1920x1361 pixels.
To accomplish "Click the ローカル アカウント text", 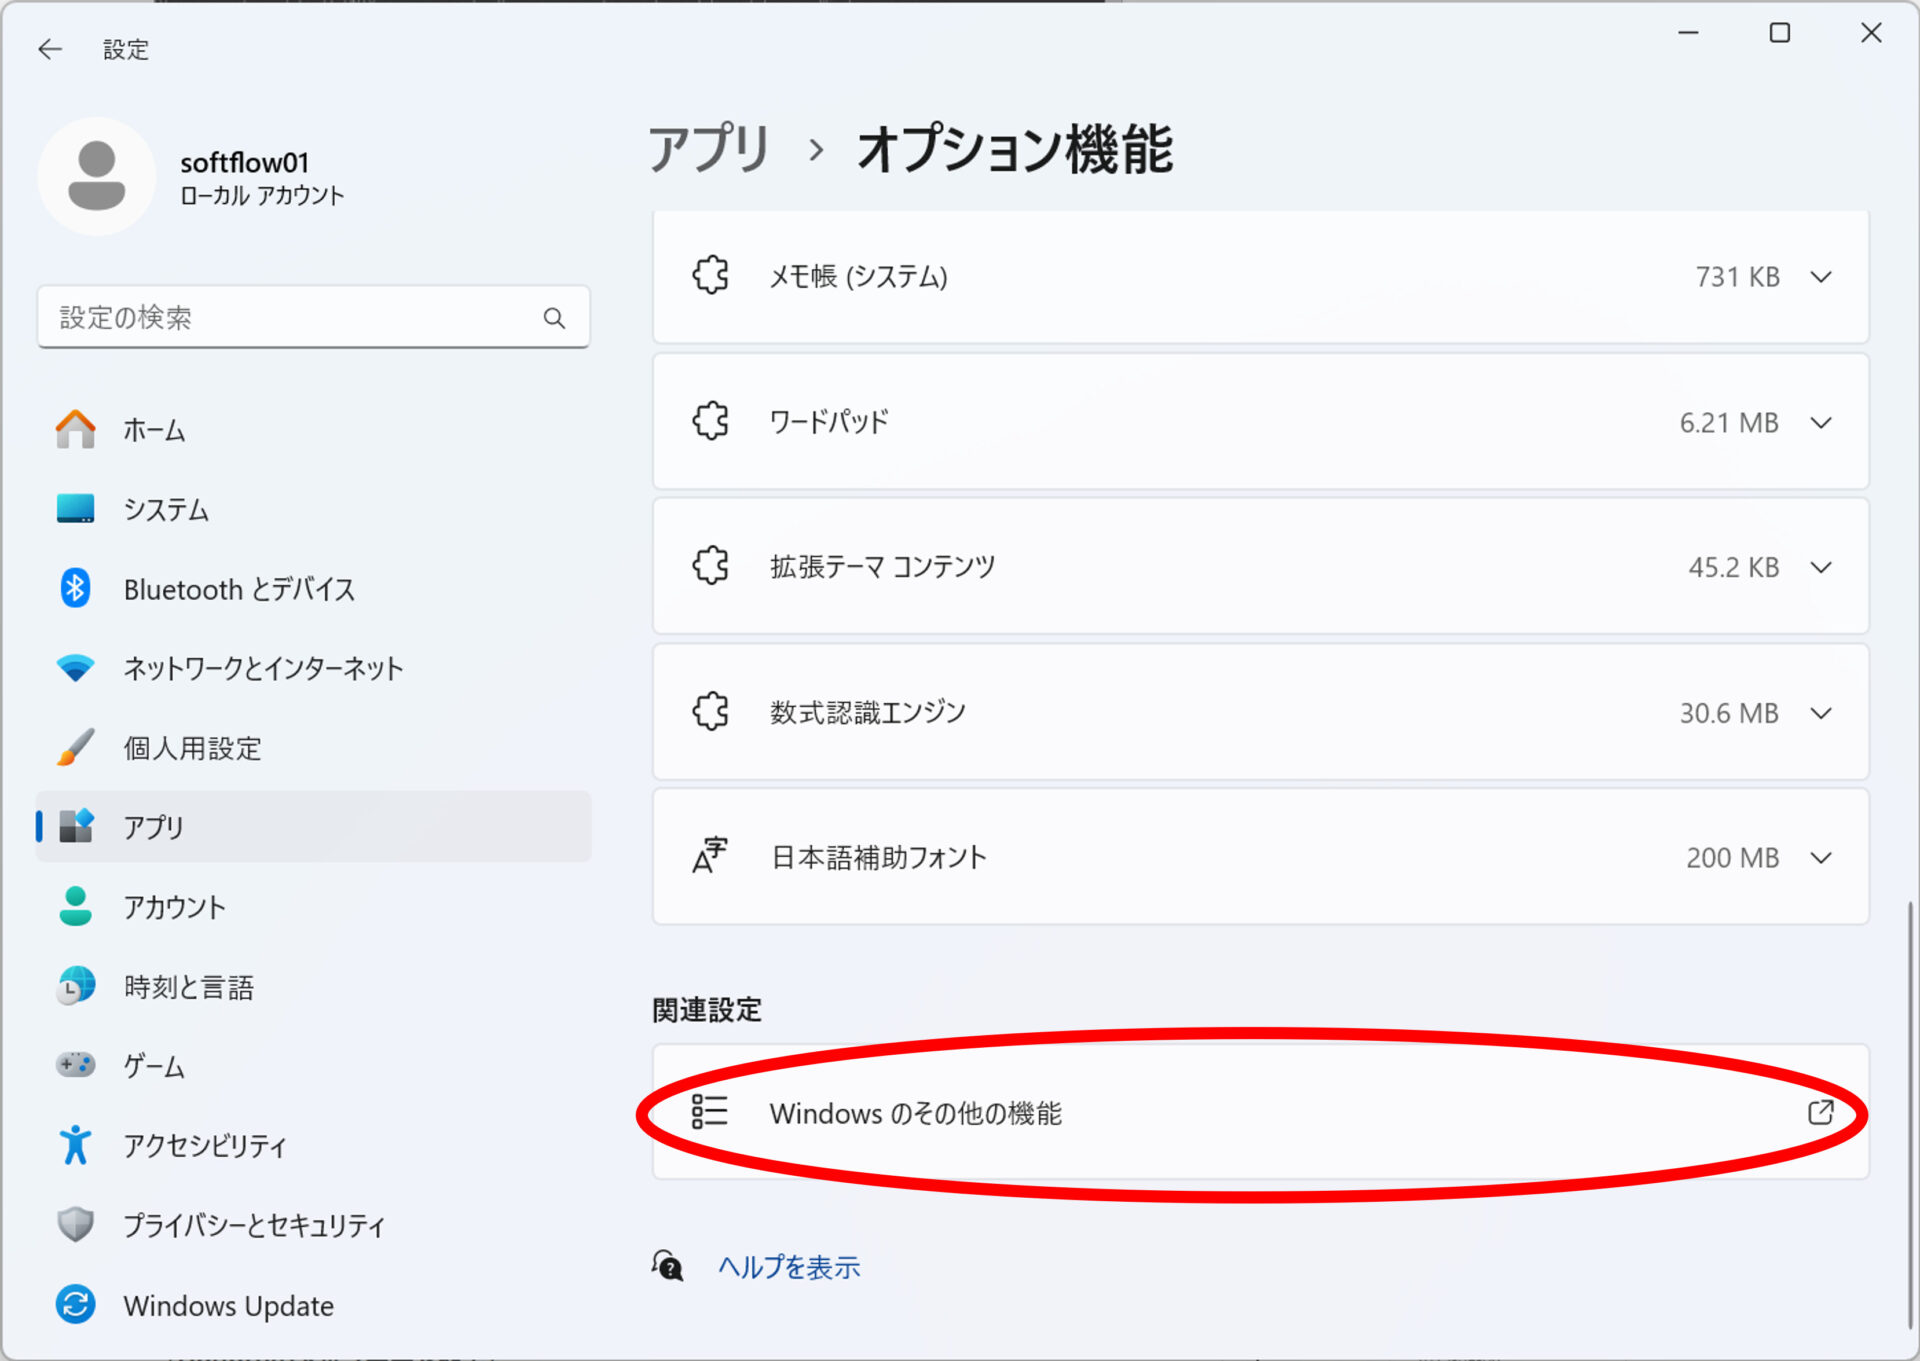I will click(262, 195).
